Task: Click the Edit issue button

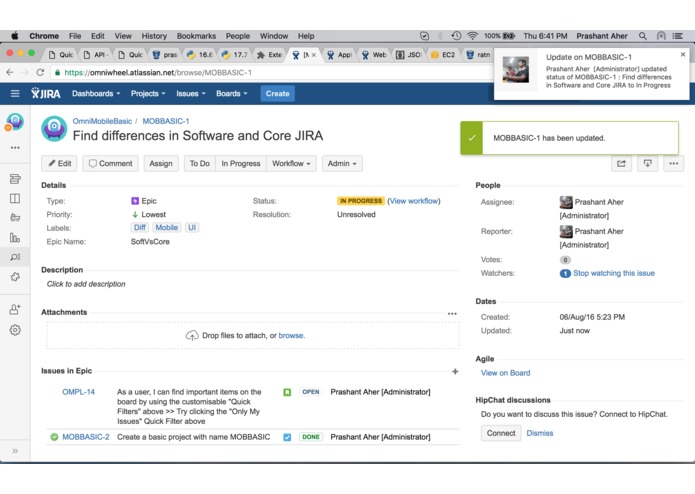Action: pyautogui.click(x=59, y=163)
